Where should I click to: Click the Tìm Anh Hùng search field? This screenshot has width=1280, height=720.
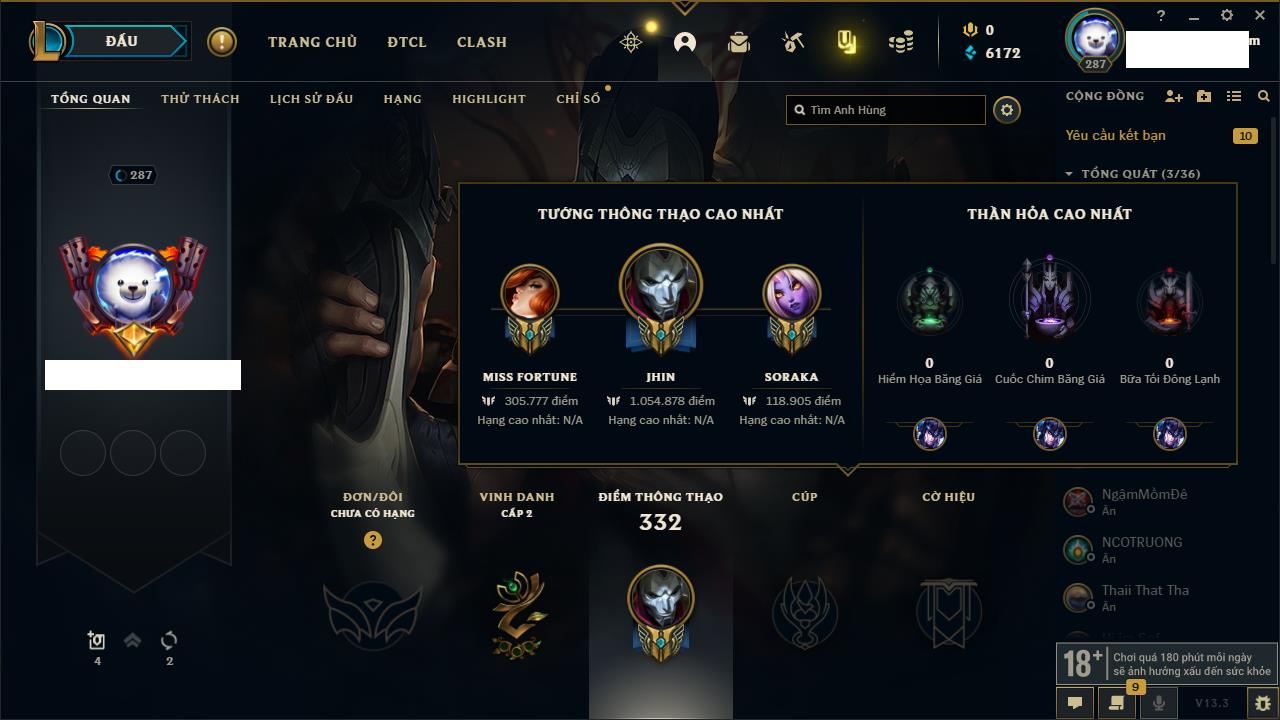coord(886,110)
